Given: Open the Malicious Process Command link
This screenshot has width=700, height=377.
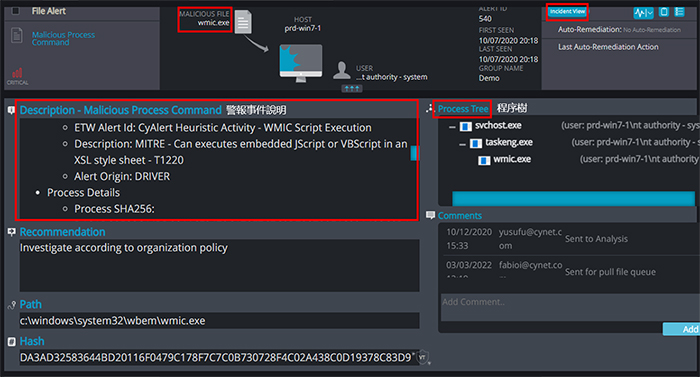Looking at the screenshot, I should pyautogui.click(x=63, y=38).
